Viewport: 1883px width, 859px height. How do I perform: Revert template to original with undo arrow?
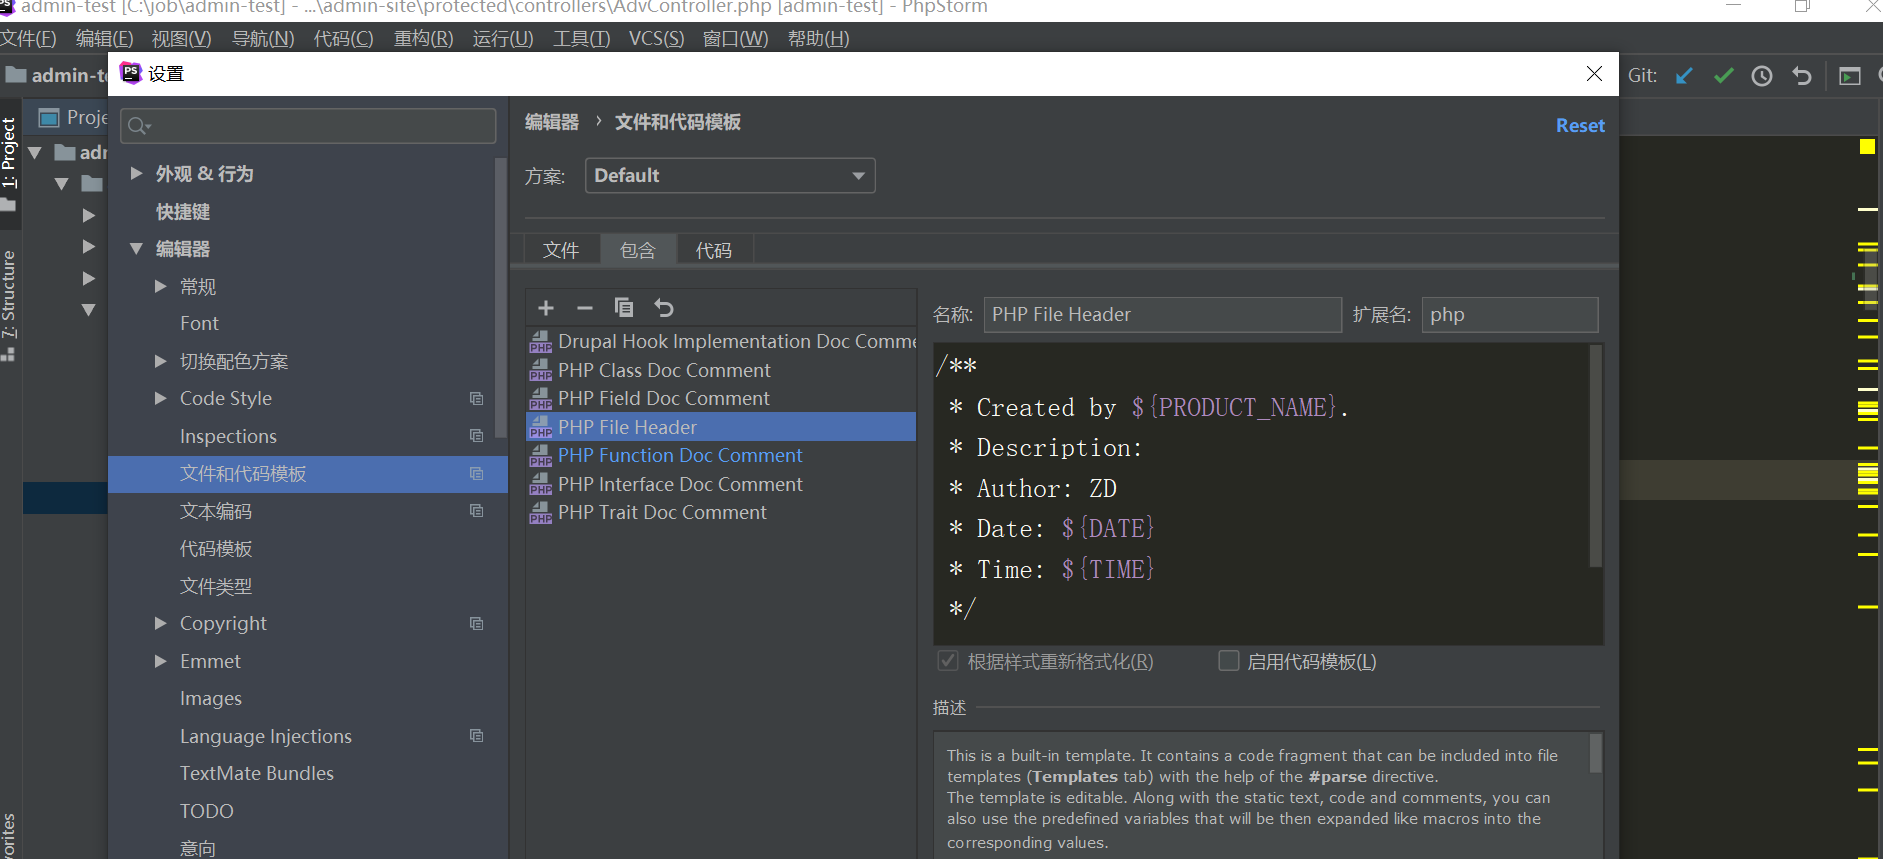click(664, 308)
